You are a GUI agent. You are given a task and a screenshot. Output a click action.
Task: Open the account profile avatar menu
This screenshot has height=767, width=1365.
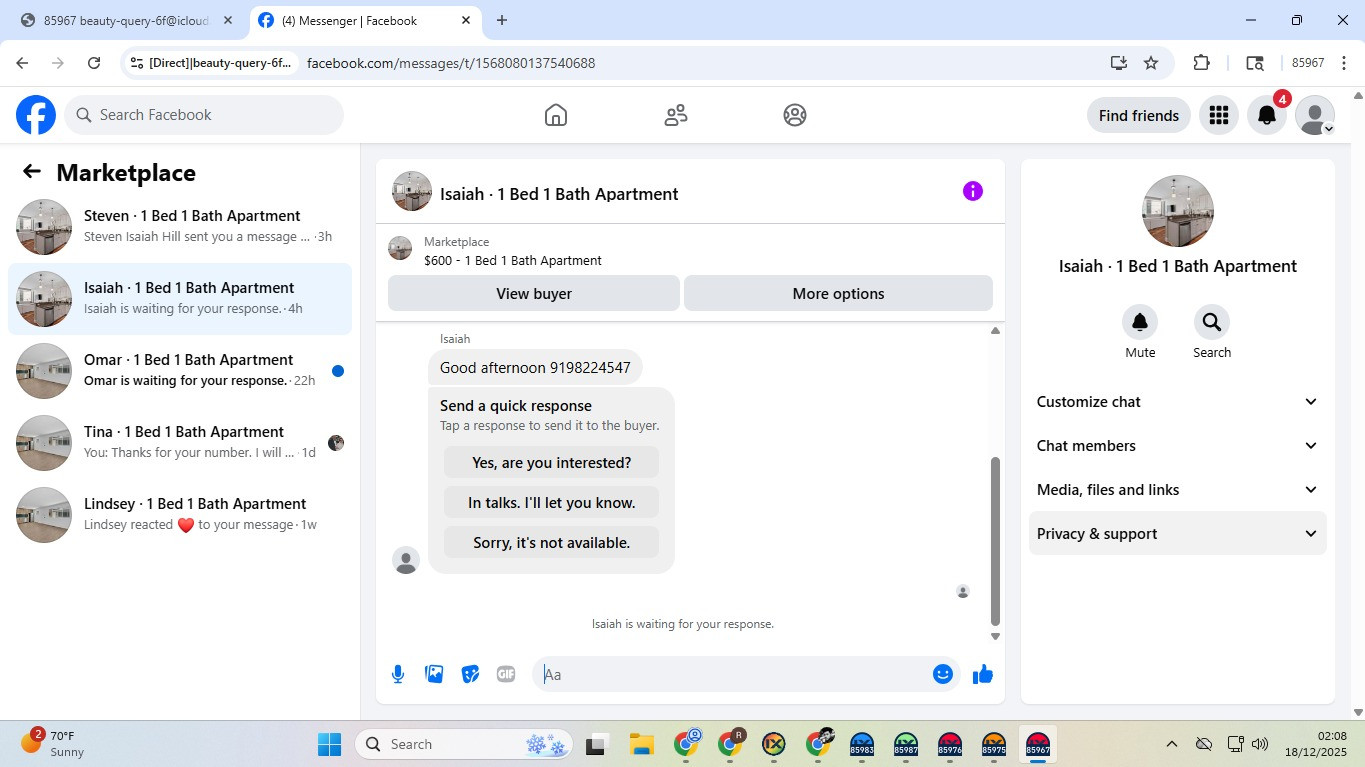tap(1315, 115)
